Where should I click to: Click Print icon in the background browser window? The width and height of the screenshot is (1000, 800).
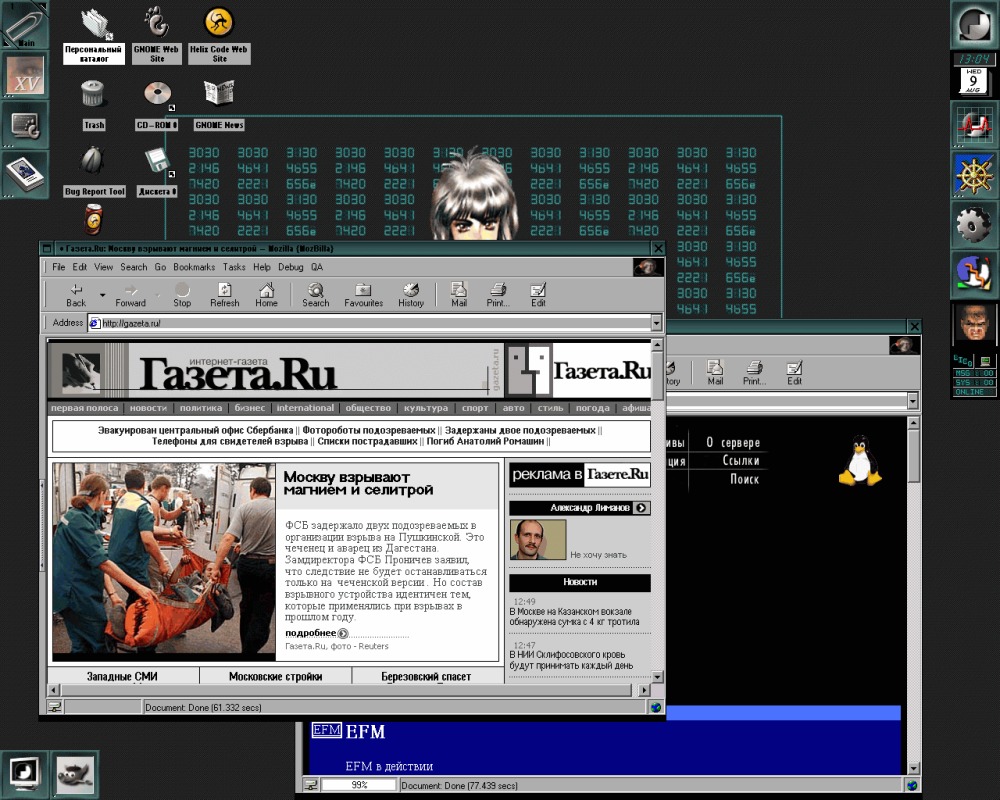[754, 373]
